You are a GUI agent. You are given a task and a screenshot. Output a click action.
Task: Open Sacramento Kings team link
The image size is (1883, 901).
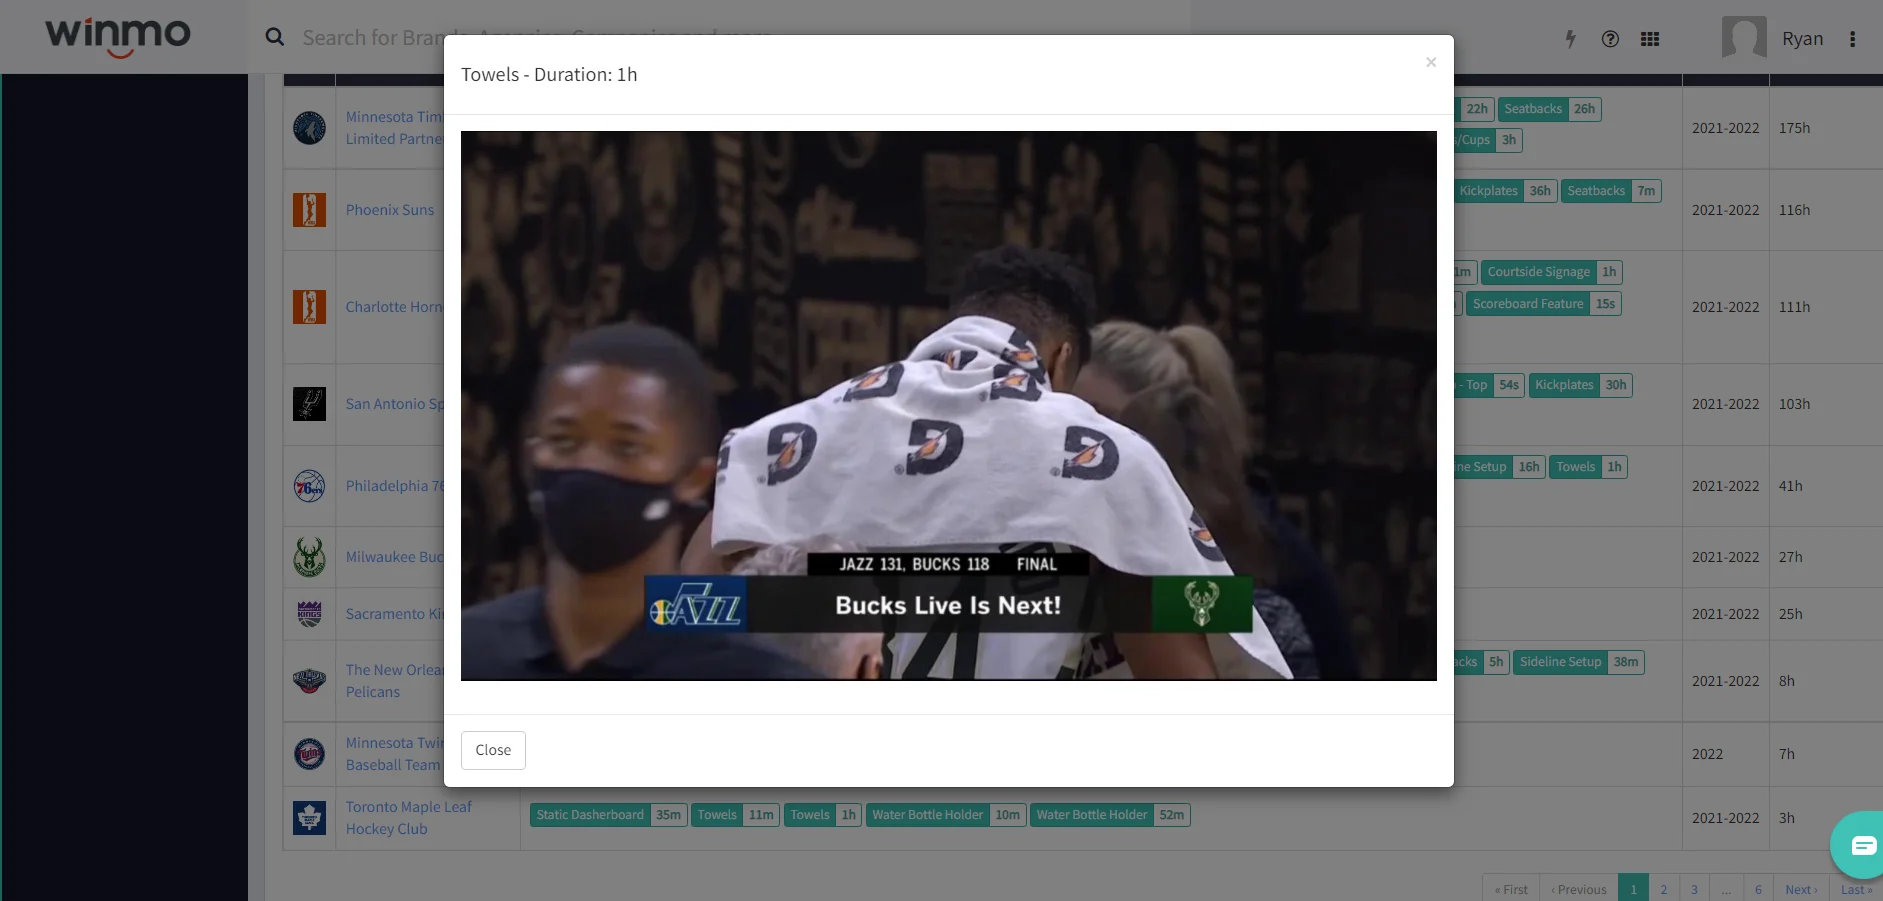[394, 614]
